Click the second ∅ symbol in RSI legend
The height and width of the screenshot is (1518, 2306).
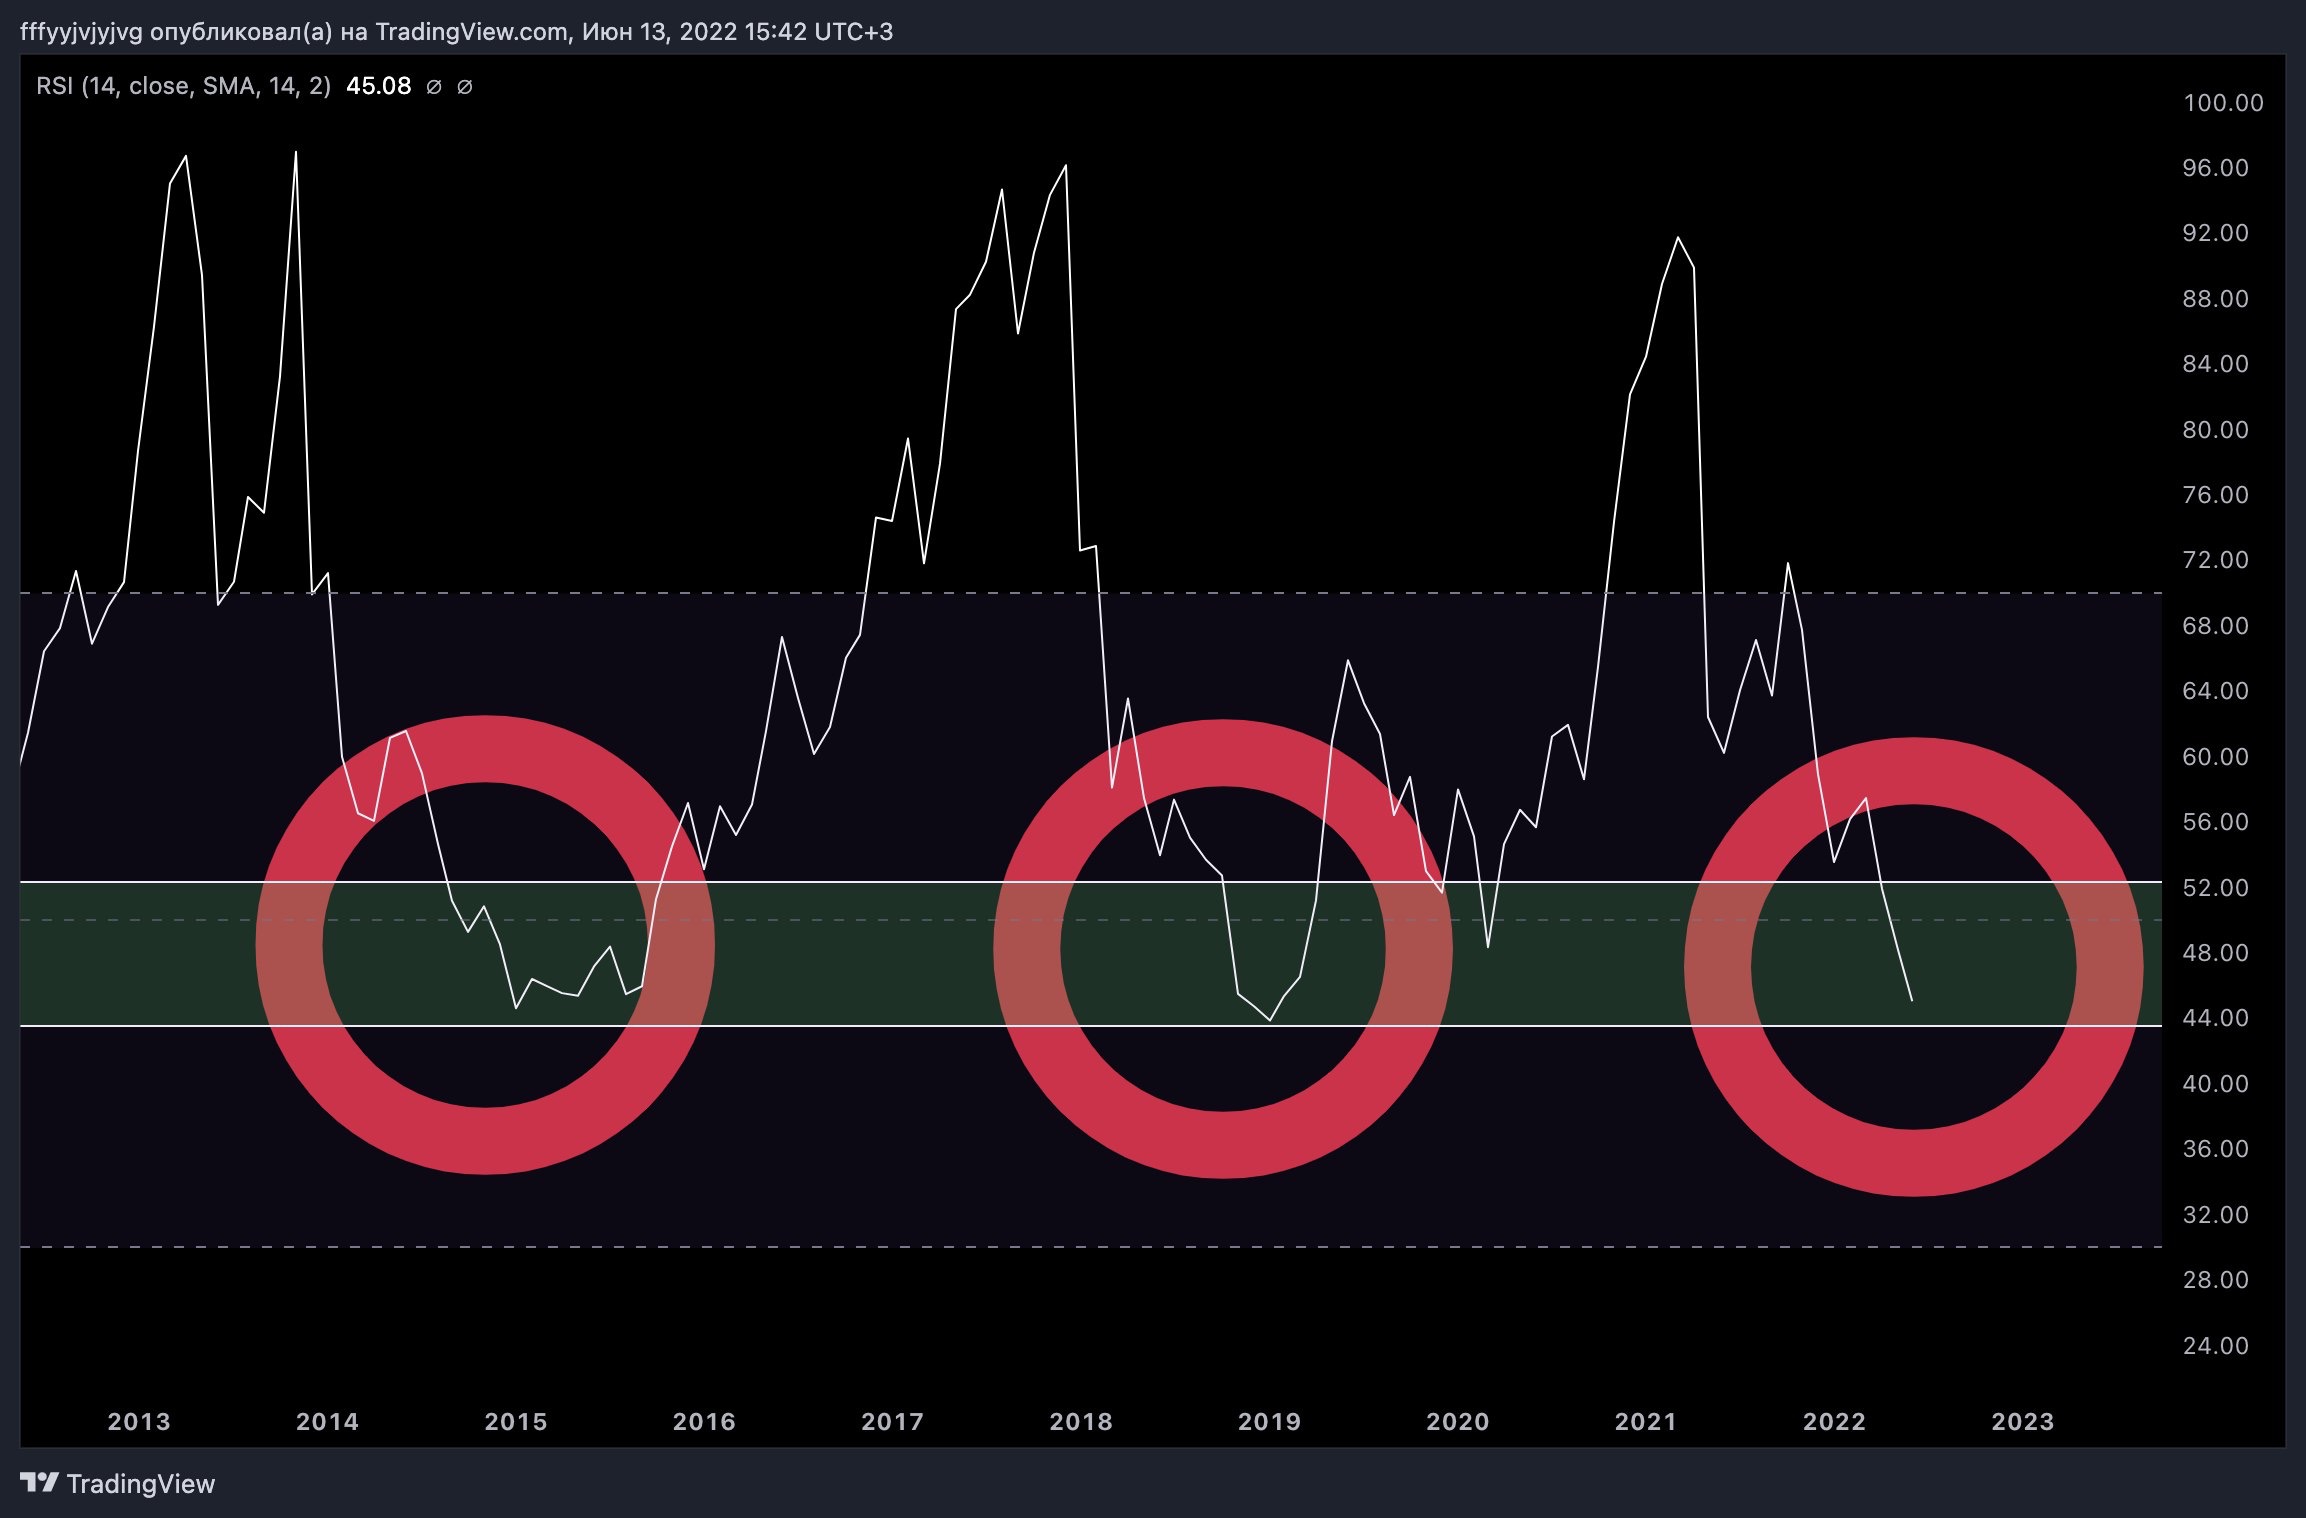464,87
